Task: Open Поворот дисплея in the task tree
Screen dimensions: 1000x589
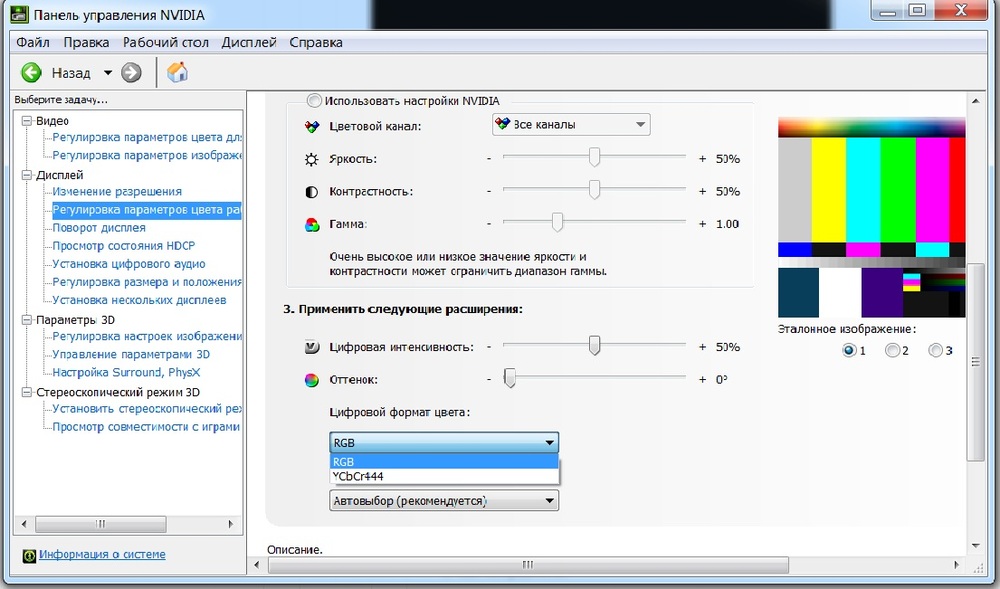Action: 99,228
